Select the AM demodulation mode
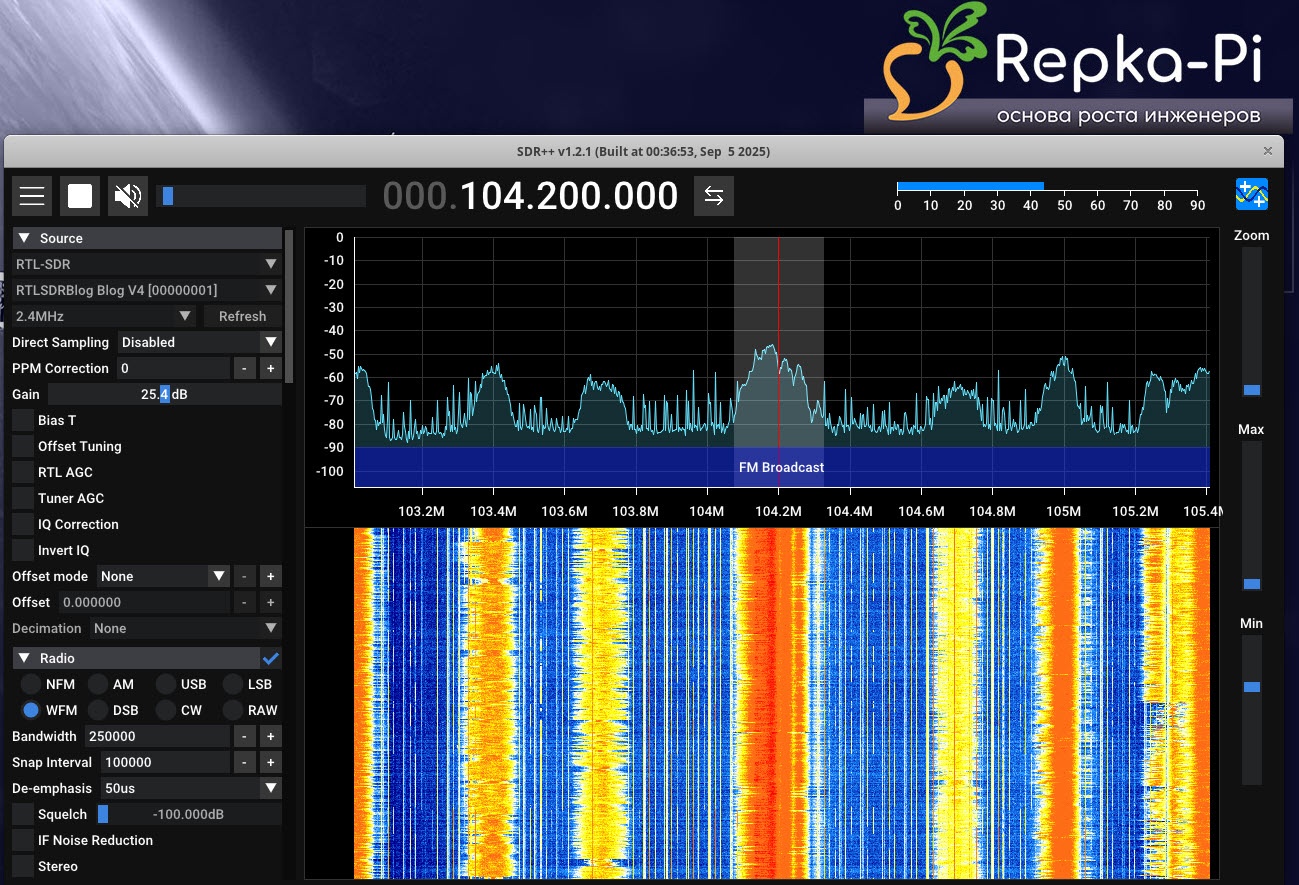Viewport: 1299px width, 885px height. [100, 684]
